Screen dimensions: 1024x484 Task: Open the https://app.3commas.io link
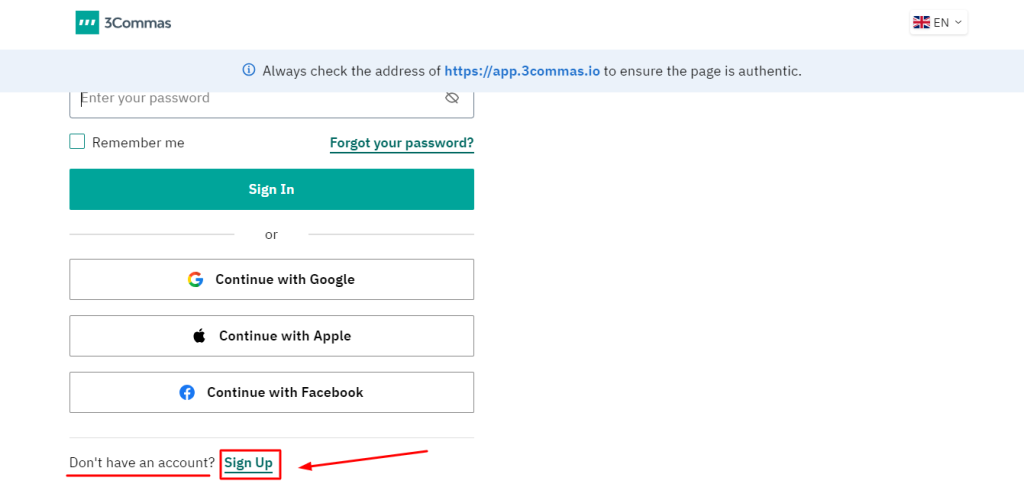coord(522,71)
